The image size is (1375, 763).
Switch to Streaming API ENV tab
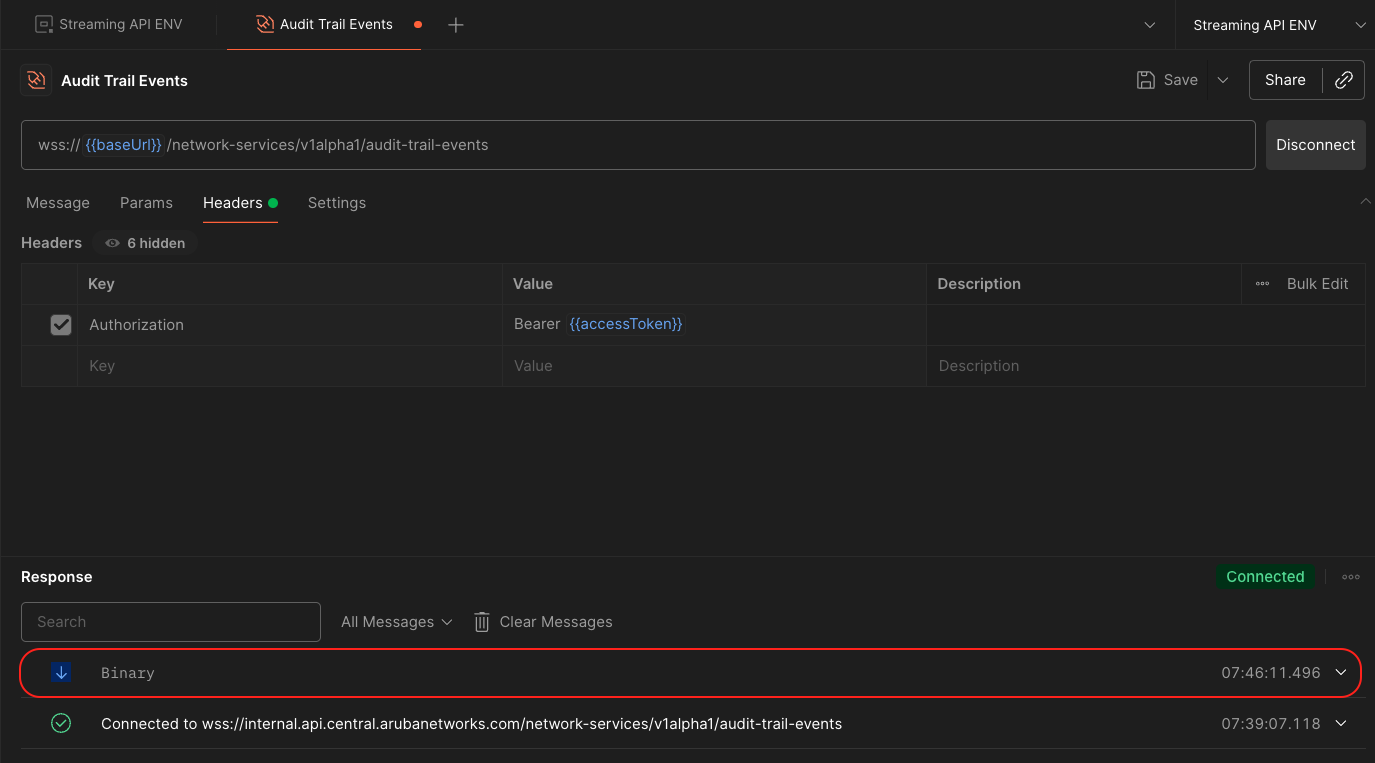[109, 25]
